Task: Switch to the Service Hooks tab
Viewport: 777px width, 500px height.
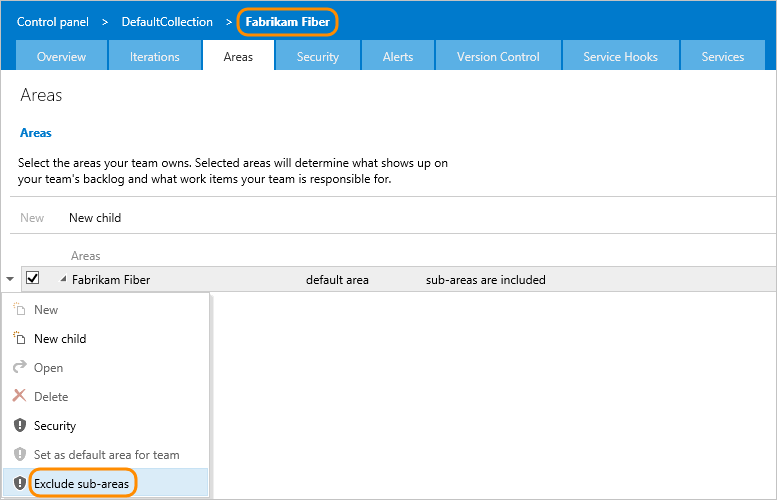Action: click(620, 56)
